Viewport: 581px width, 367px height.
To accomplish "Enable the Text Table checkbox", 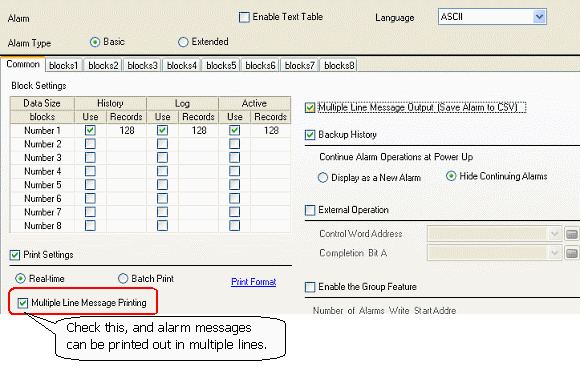I will (x=244, y=17).
